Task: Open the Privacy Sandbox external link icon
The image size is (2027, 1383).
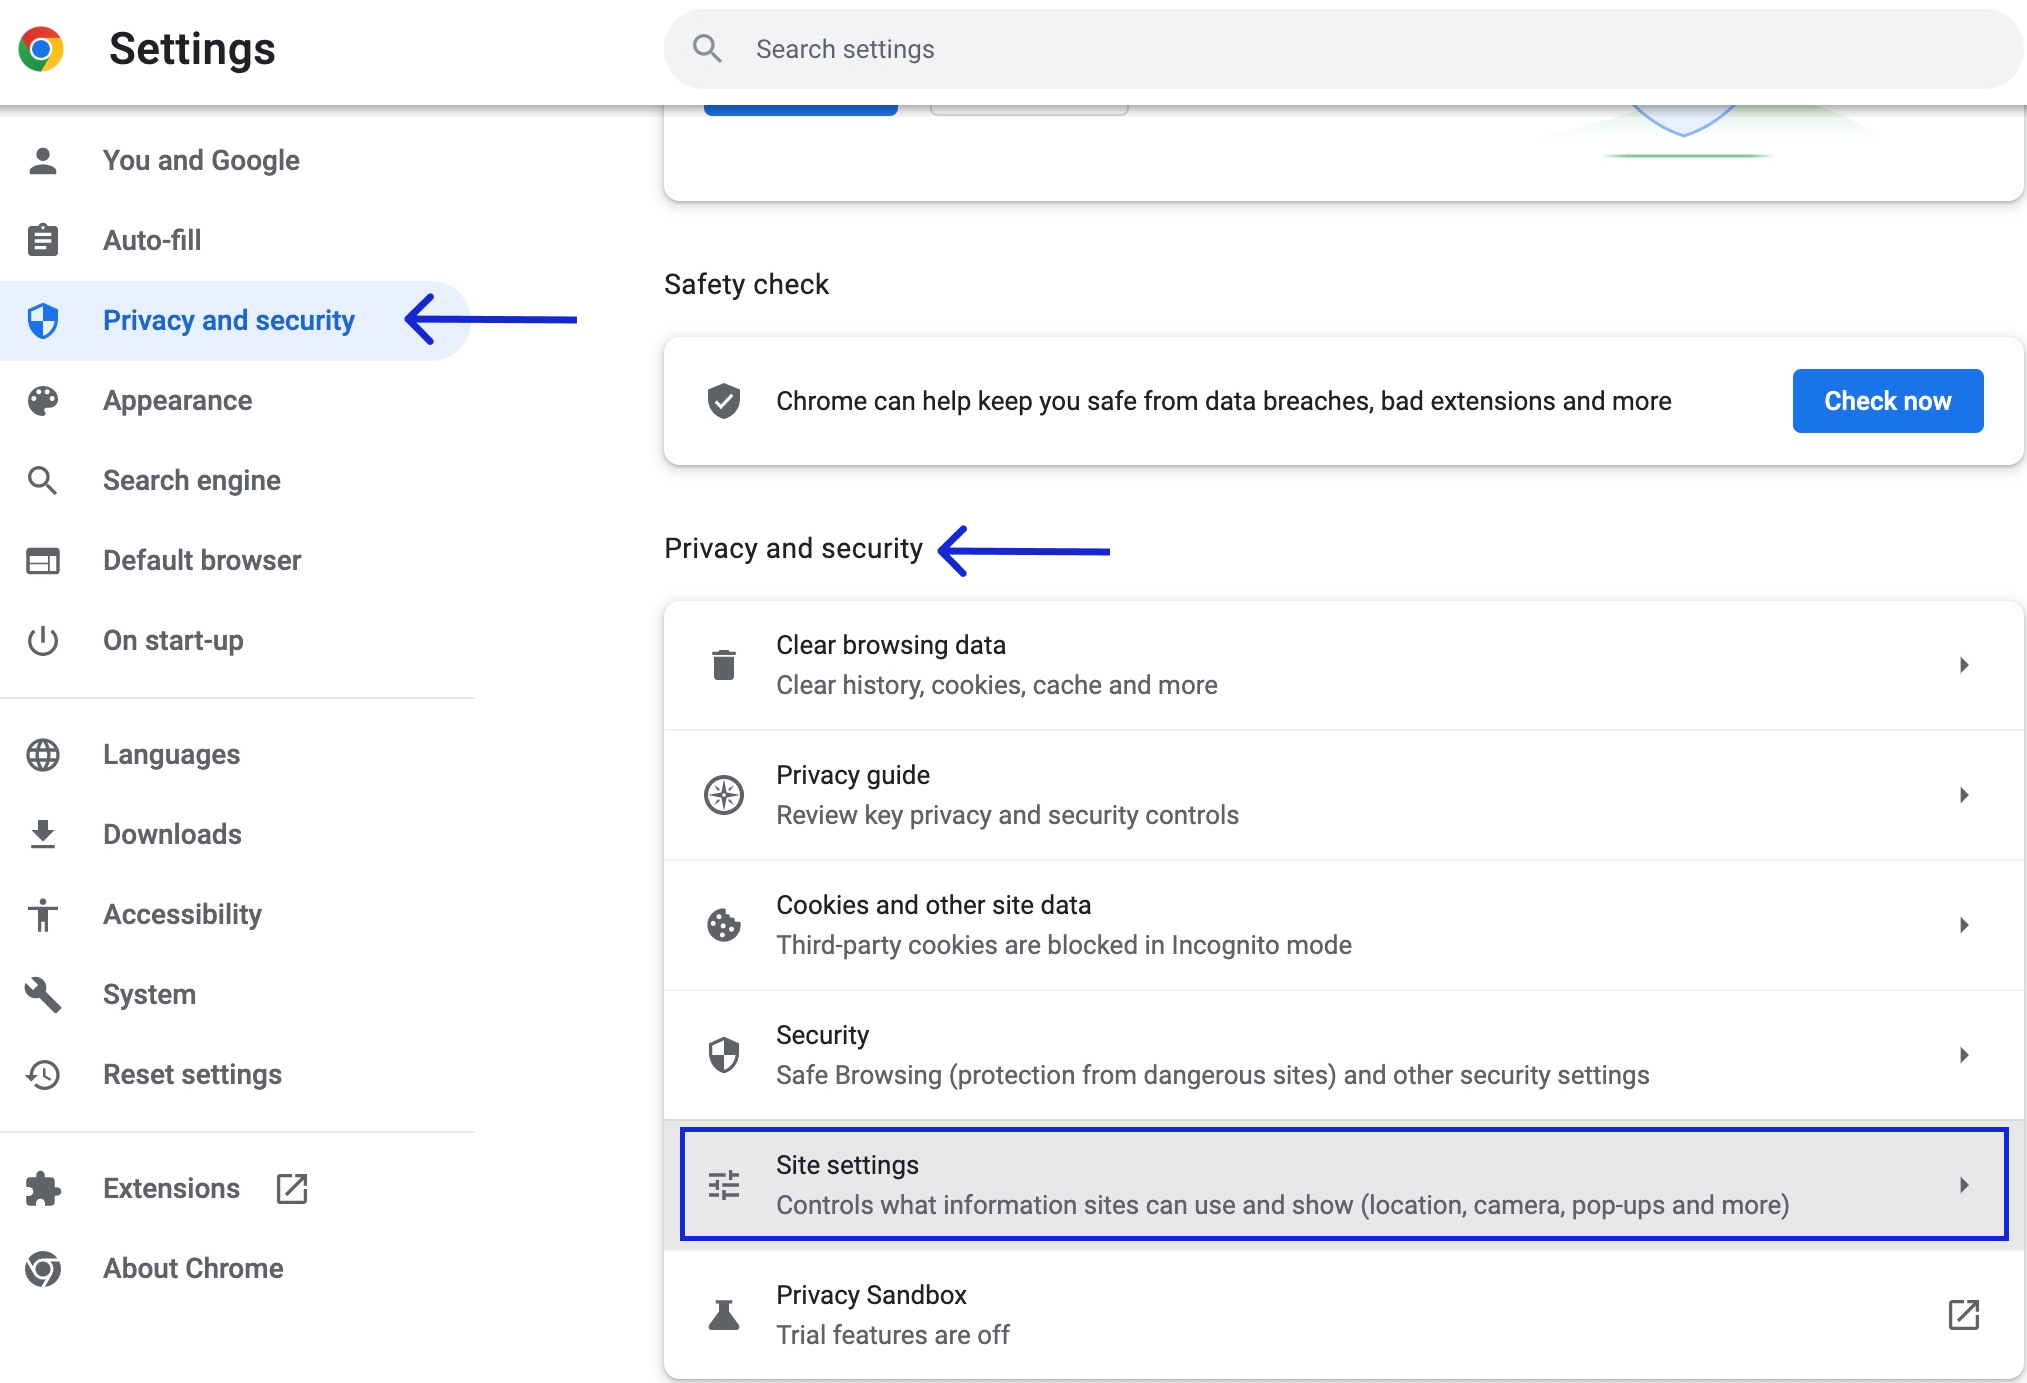Action: 1964,1315
